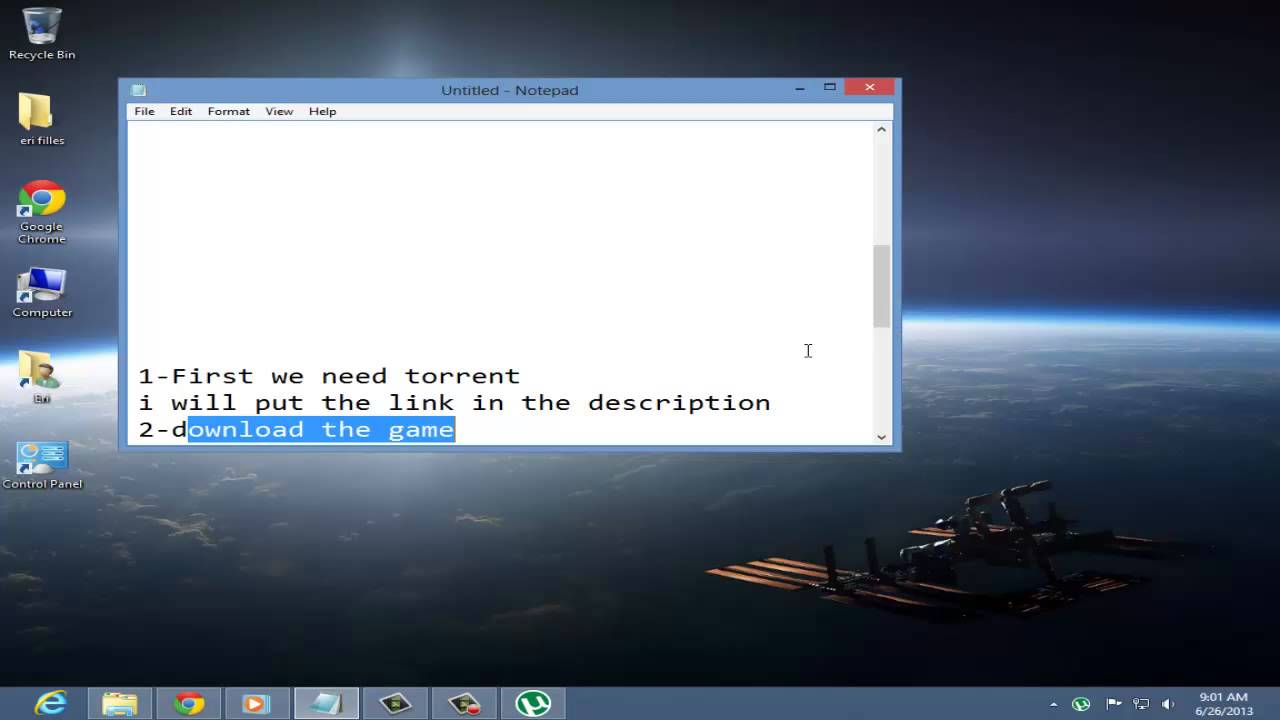Select the Eri user folder icon
Image resolution: width=1280 pixels, height=720 pixels.
click(x=42, y=377)
